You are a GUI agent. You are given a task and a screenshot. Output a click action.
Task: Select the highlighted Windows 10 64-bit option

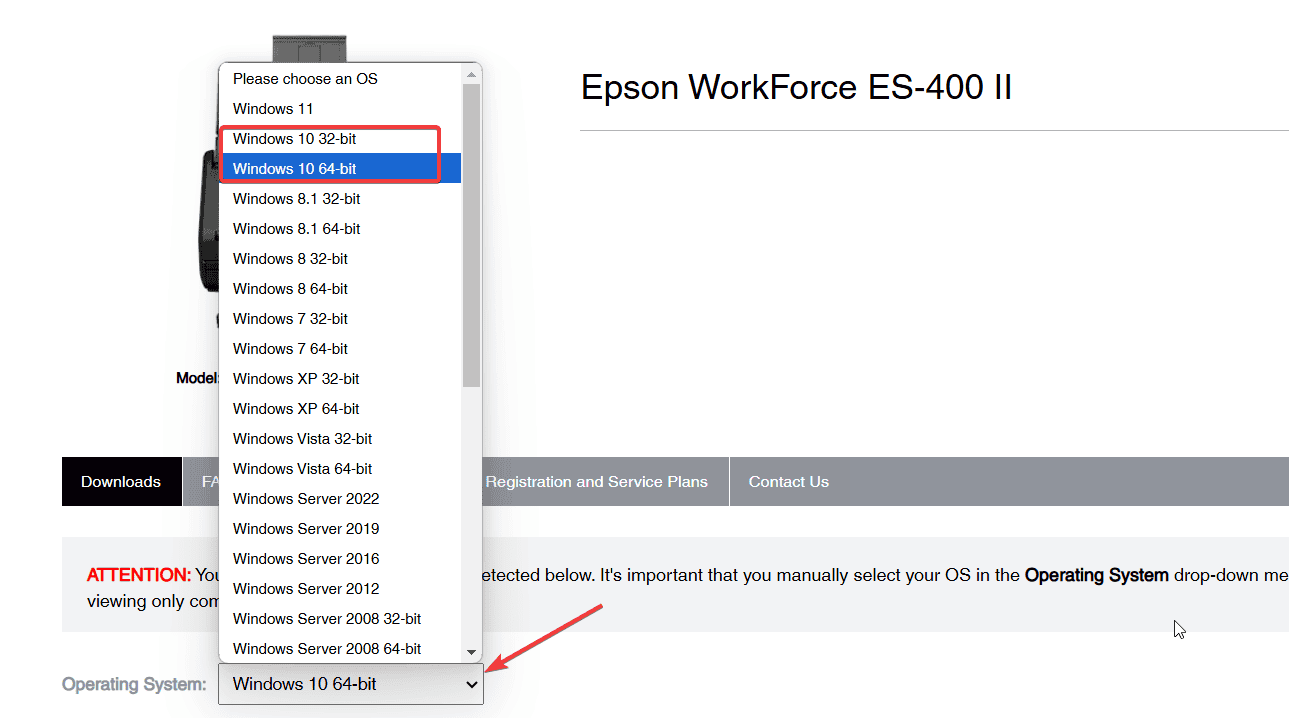341,169
